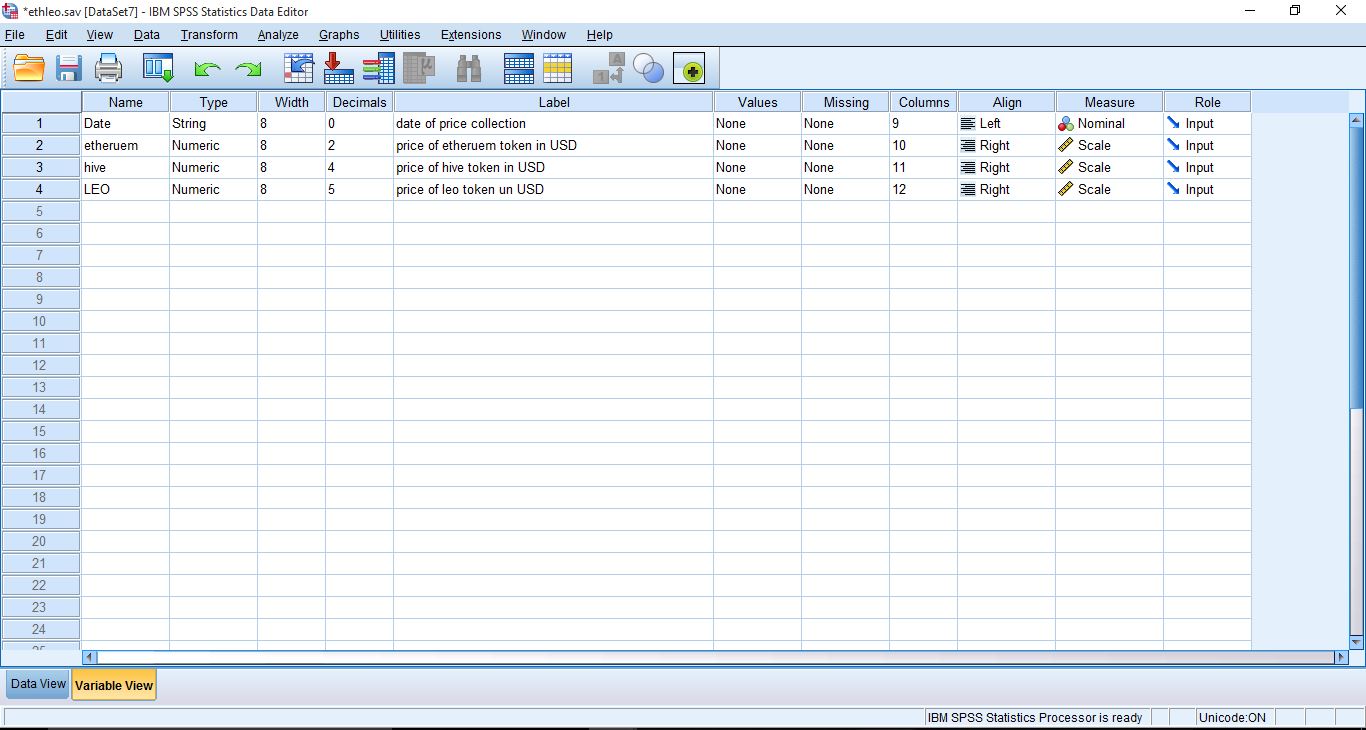This screenshot has height=730, width=1366.
Task: Select row header 2 for etheruem variable
Action: [41, 146]
